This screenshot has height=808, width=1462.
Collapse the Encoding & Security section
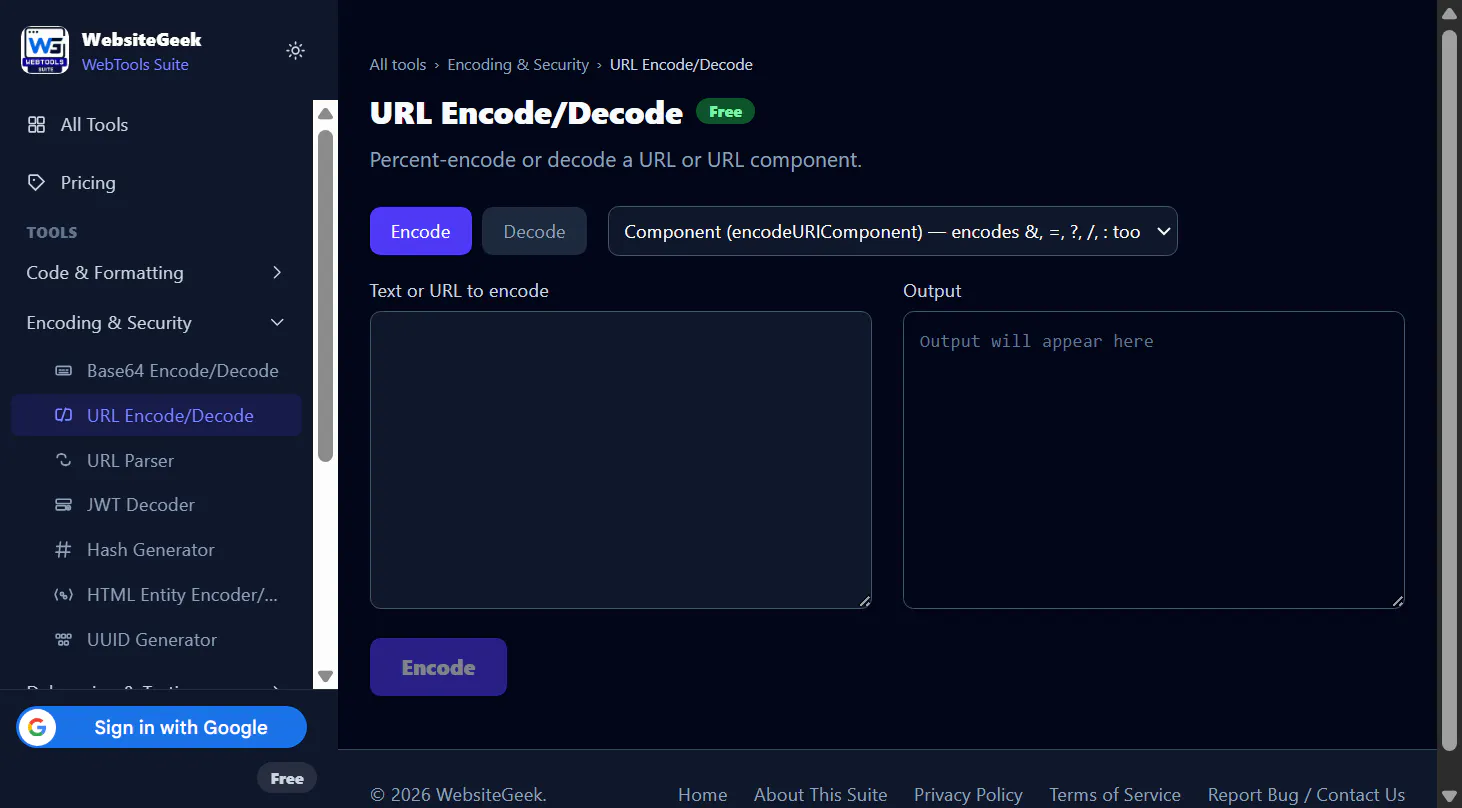[156, 322]
